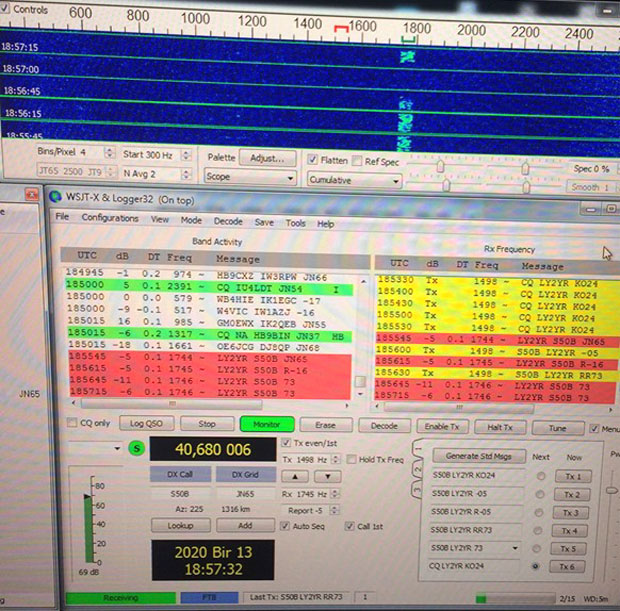Click the Enable Tx button
Image resolution: width=620 pixels, height=611 pixels.
pyautogui.click(x=442, y=427)
